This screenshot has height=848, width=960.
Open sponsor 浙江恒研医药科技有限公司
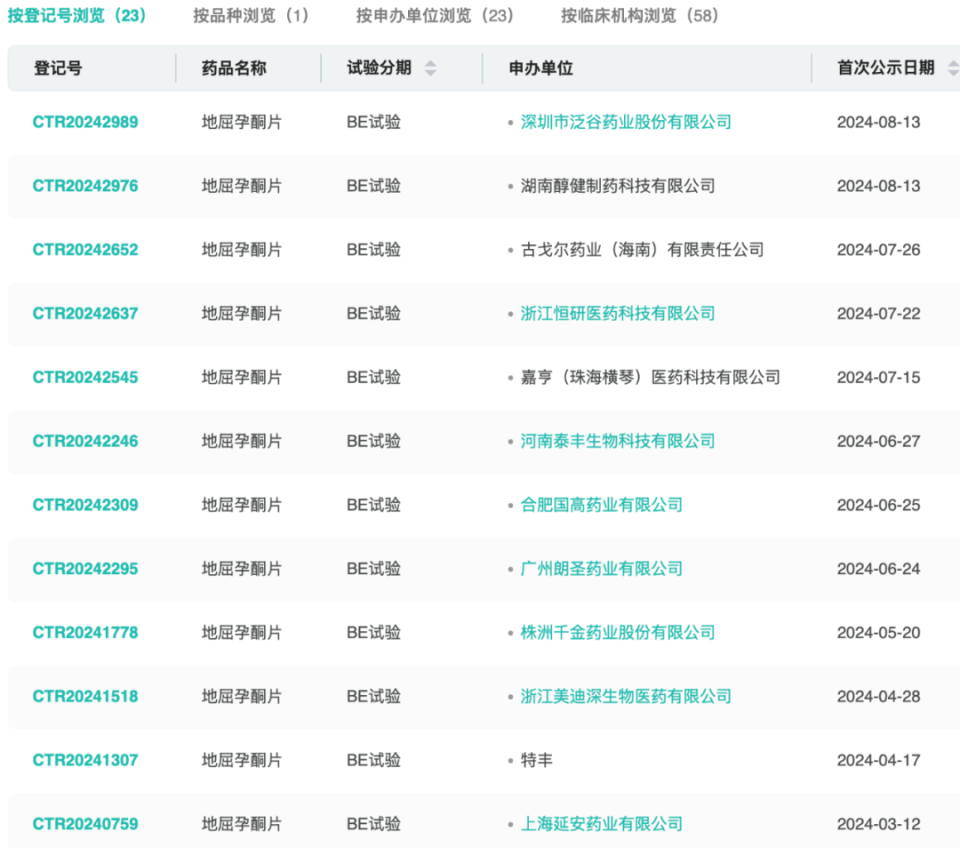click(618, 313)
